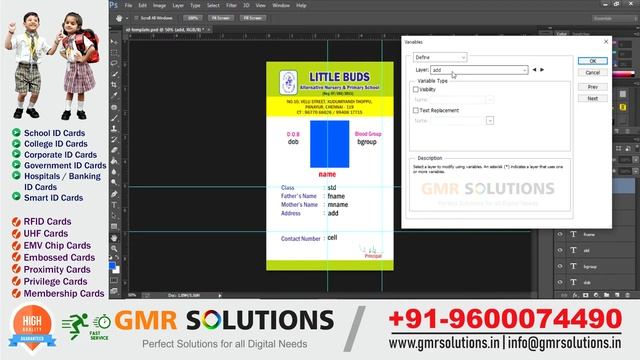Open the Window menu
Viewport: 640px width, 360px height.
tap(281, 5)
